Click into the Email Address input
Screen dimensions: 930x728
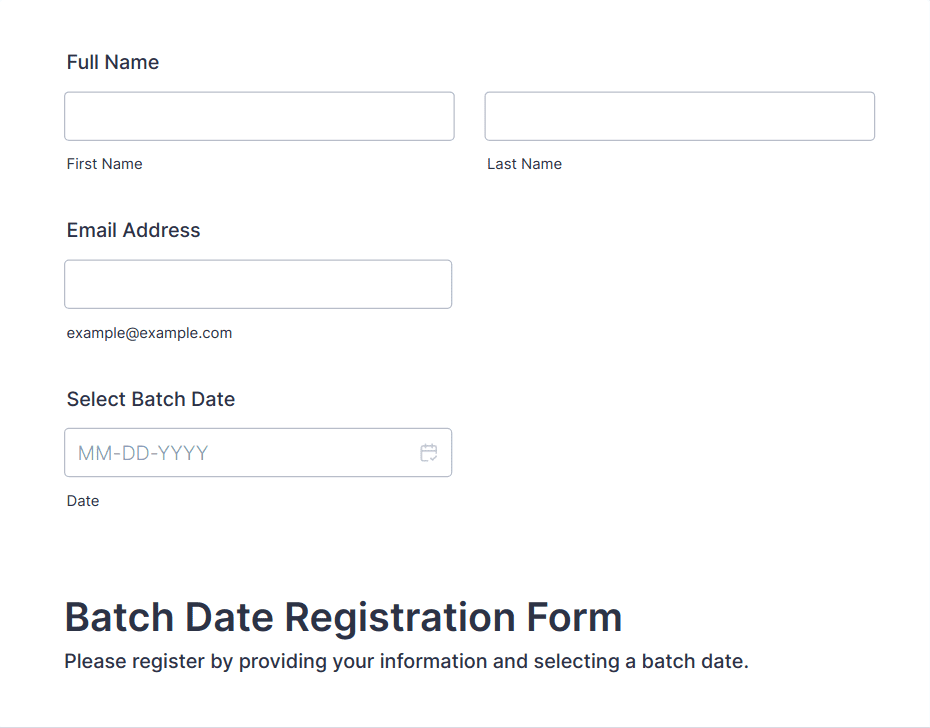tap(258, 284)
